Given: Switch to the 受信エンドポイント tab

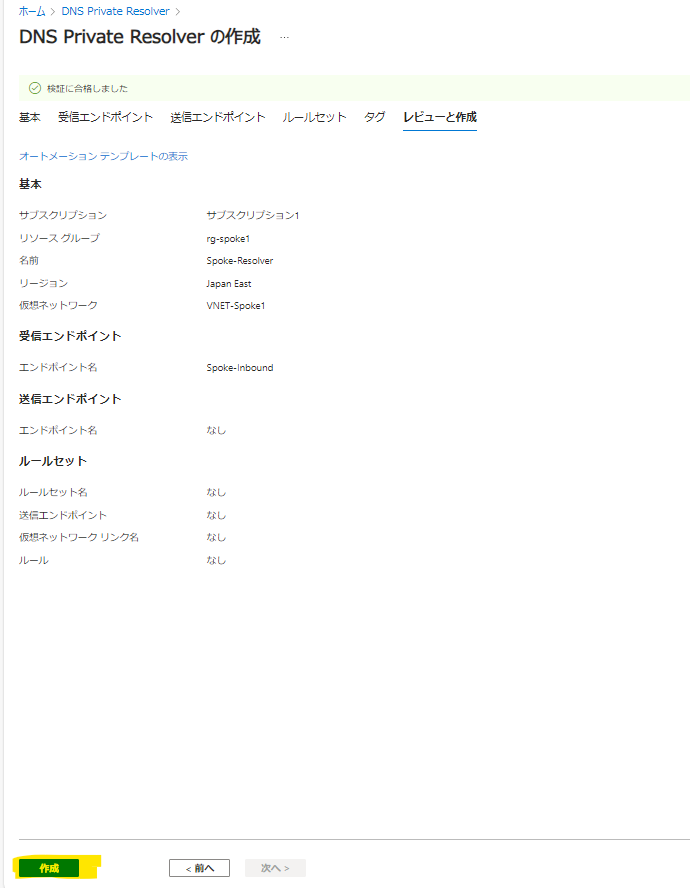Looking at the screenshot, I should tap(105, 117).
